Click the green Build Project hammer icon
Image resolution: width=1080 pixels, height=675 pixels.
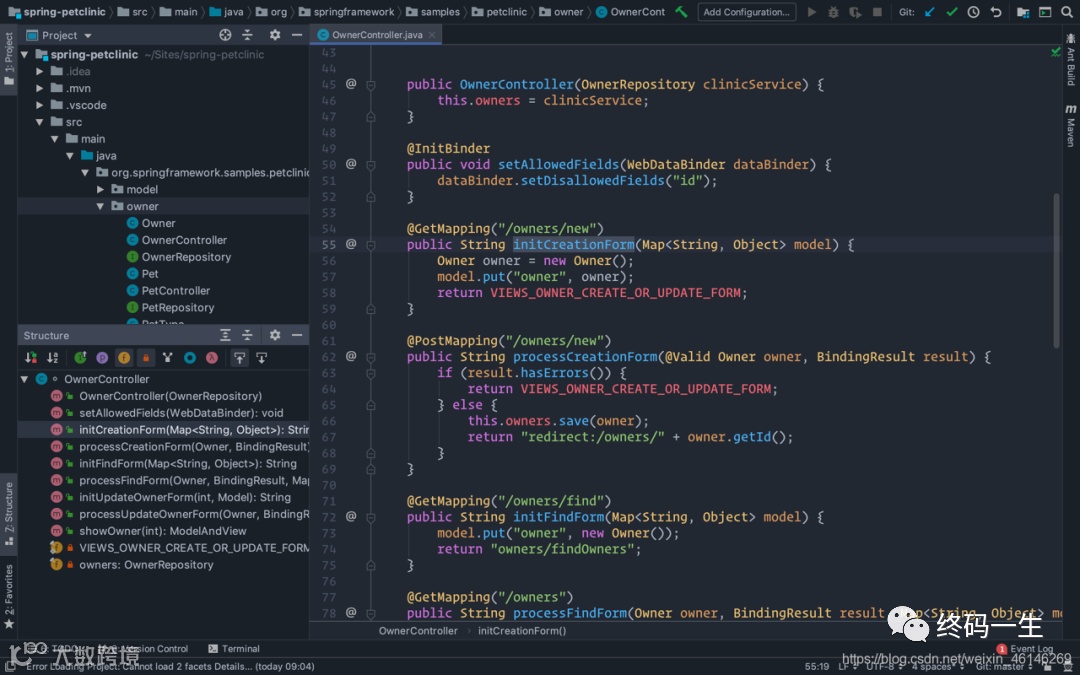[x=681, y=12]
